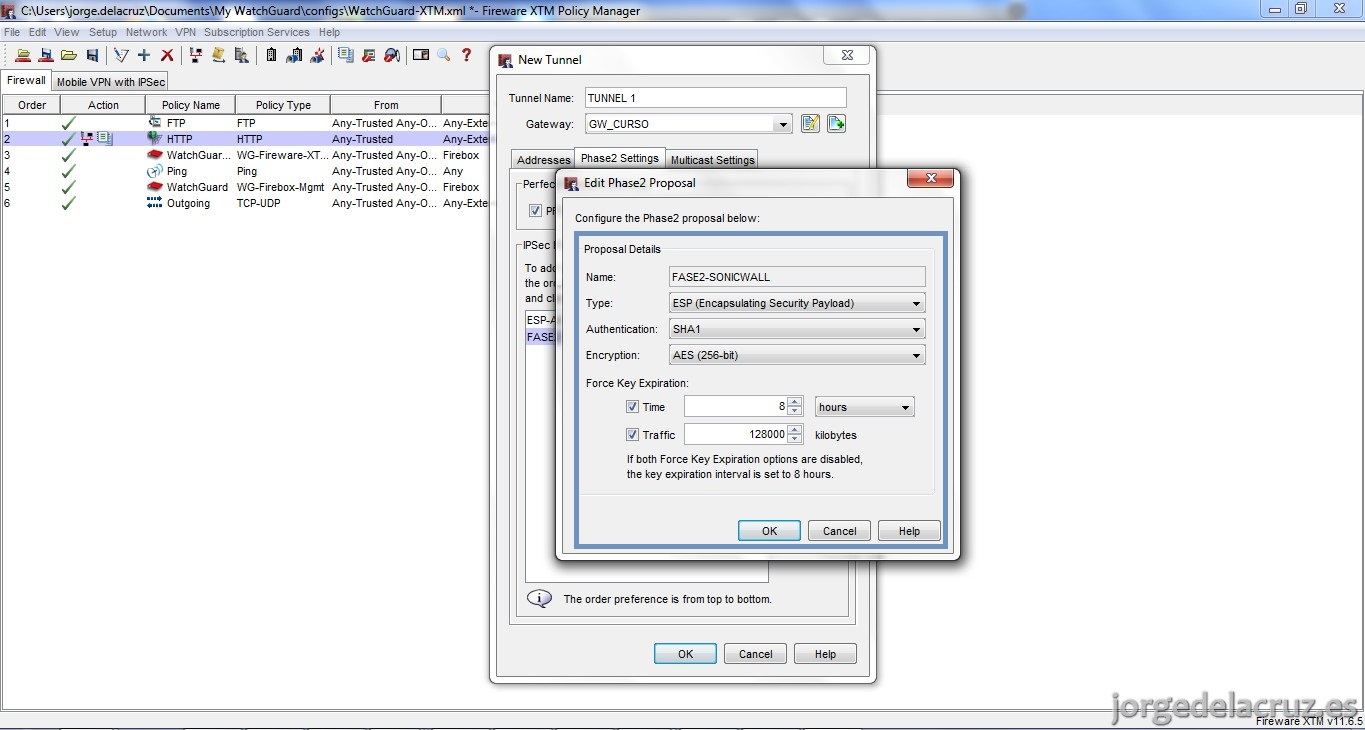Click the new gateway icon with green arrow

(x=836, y=124)
